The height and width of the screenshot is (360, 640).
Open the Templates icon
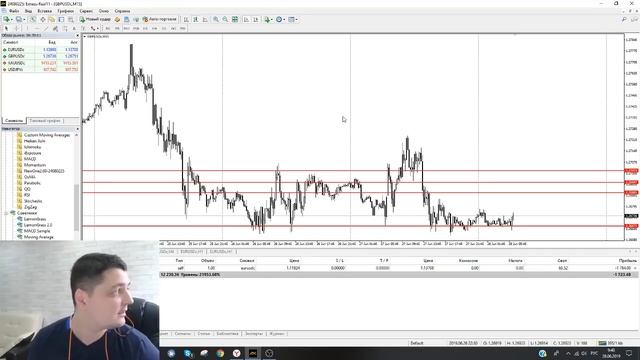291,19
